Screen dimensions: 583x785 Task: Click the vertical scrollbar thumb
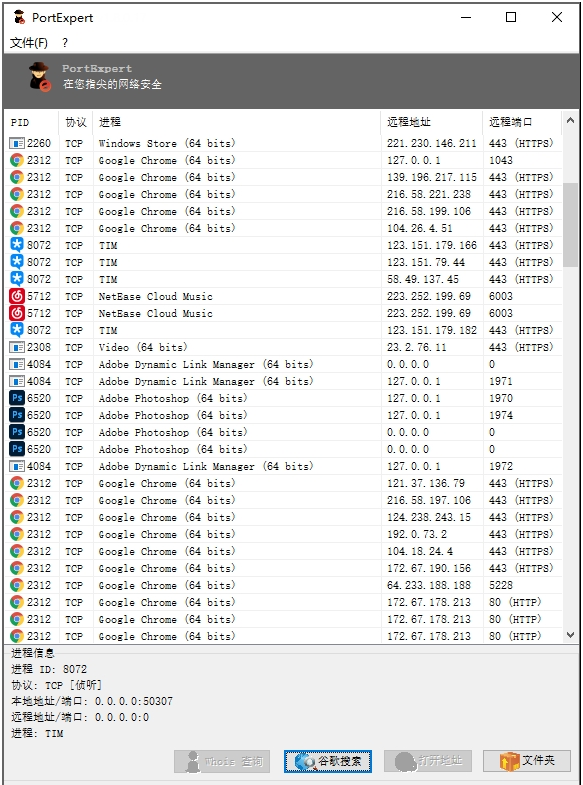tap(570, 225)
